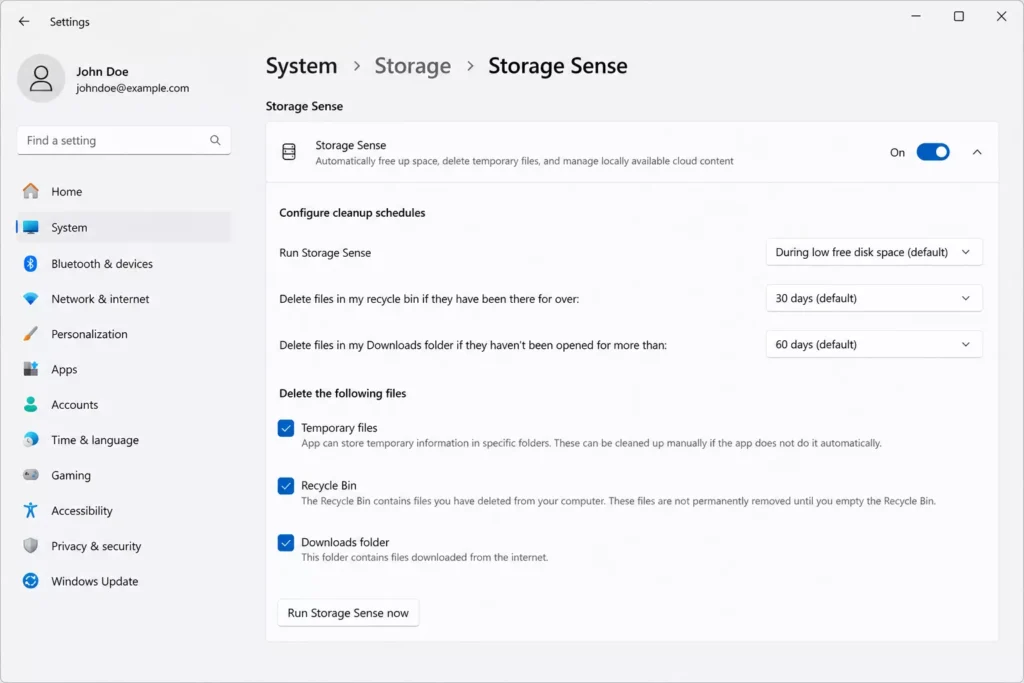Click the Accessibility figure icon
Screen dimensions: 1024x683
point(31,510)
